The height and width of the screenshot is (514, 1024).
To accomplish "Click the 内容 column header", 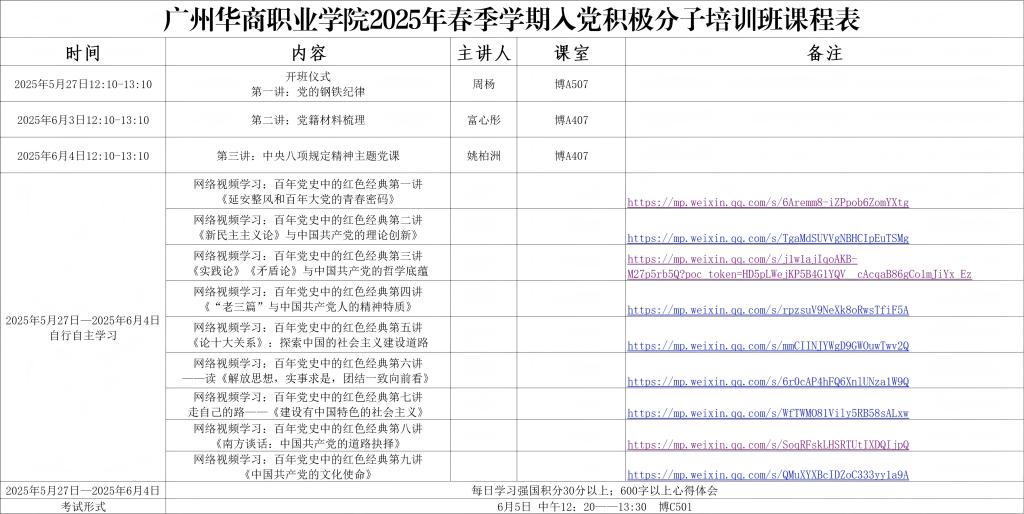I will (309, 53).
